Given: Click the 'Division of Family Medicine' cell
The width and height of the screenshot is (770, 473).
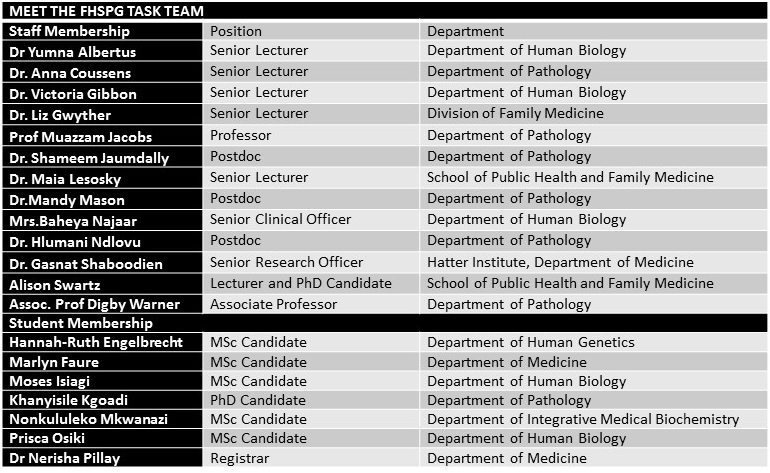Looking at the screenshot, I should (515, 113).
